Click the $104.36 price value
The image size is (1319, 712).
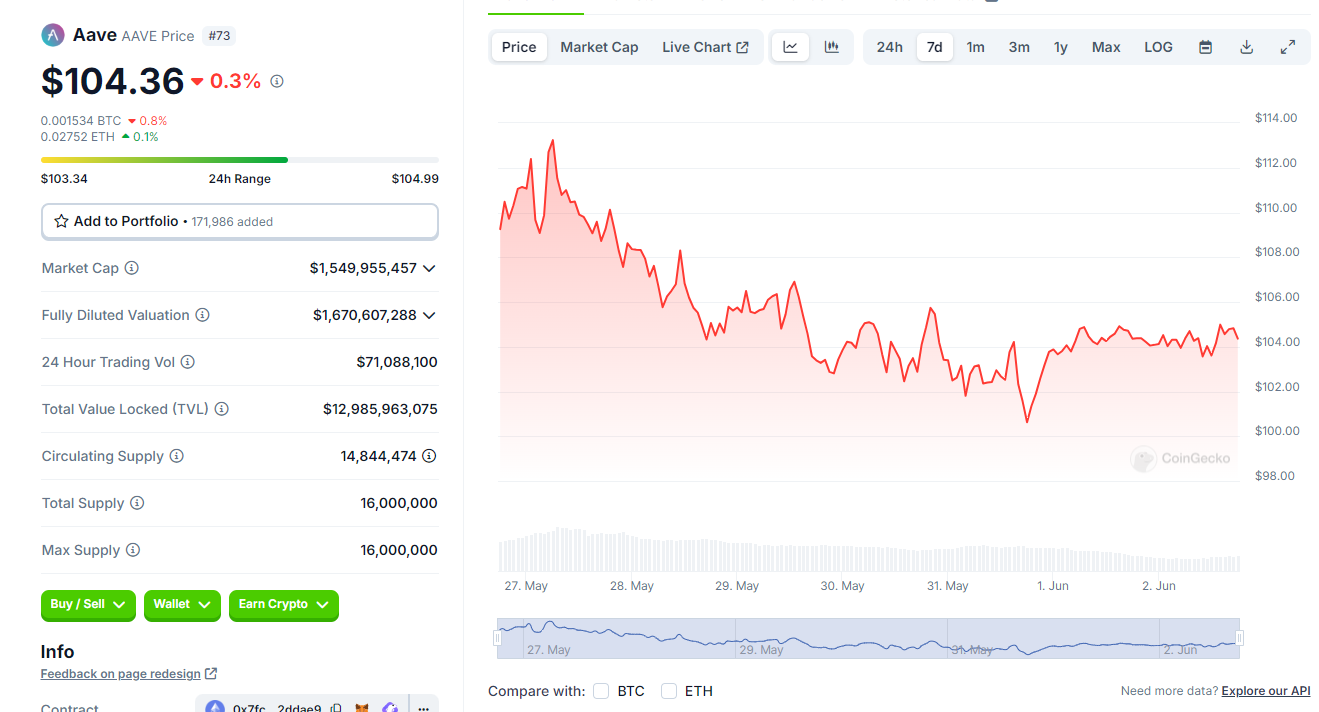[113, 81]
